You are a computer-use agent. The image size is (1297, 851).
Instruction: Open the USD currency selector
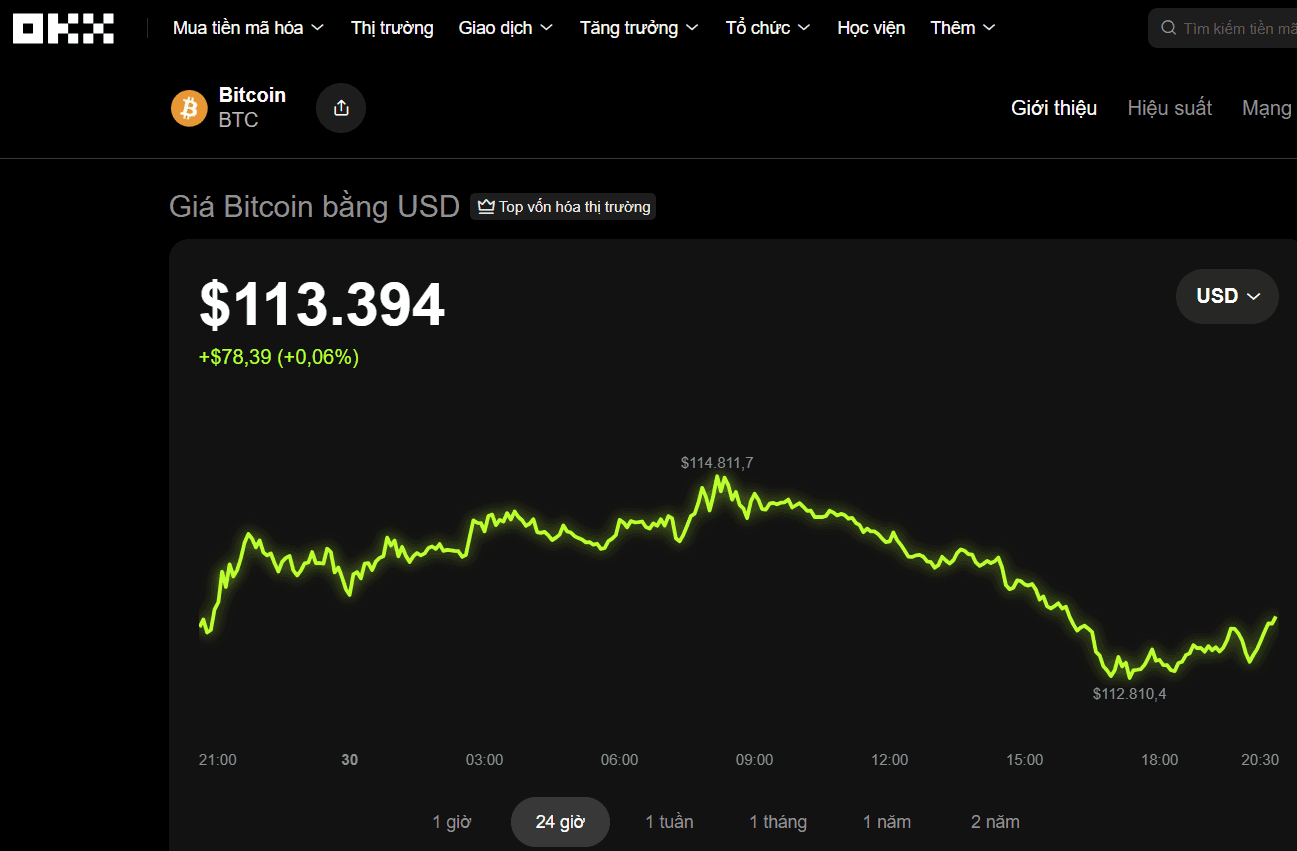[1227, 296]
